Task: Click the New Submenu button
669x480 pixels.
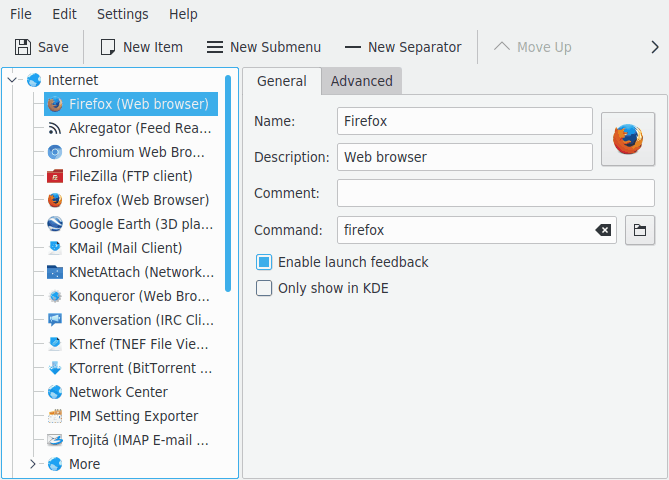Action: pos(263,47)
